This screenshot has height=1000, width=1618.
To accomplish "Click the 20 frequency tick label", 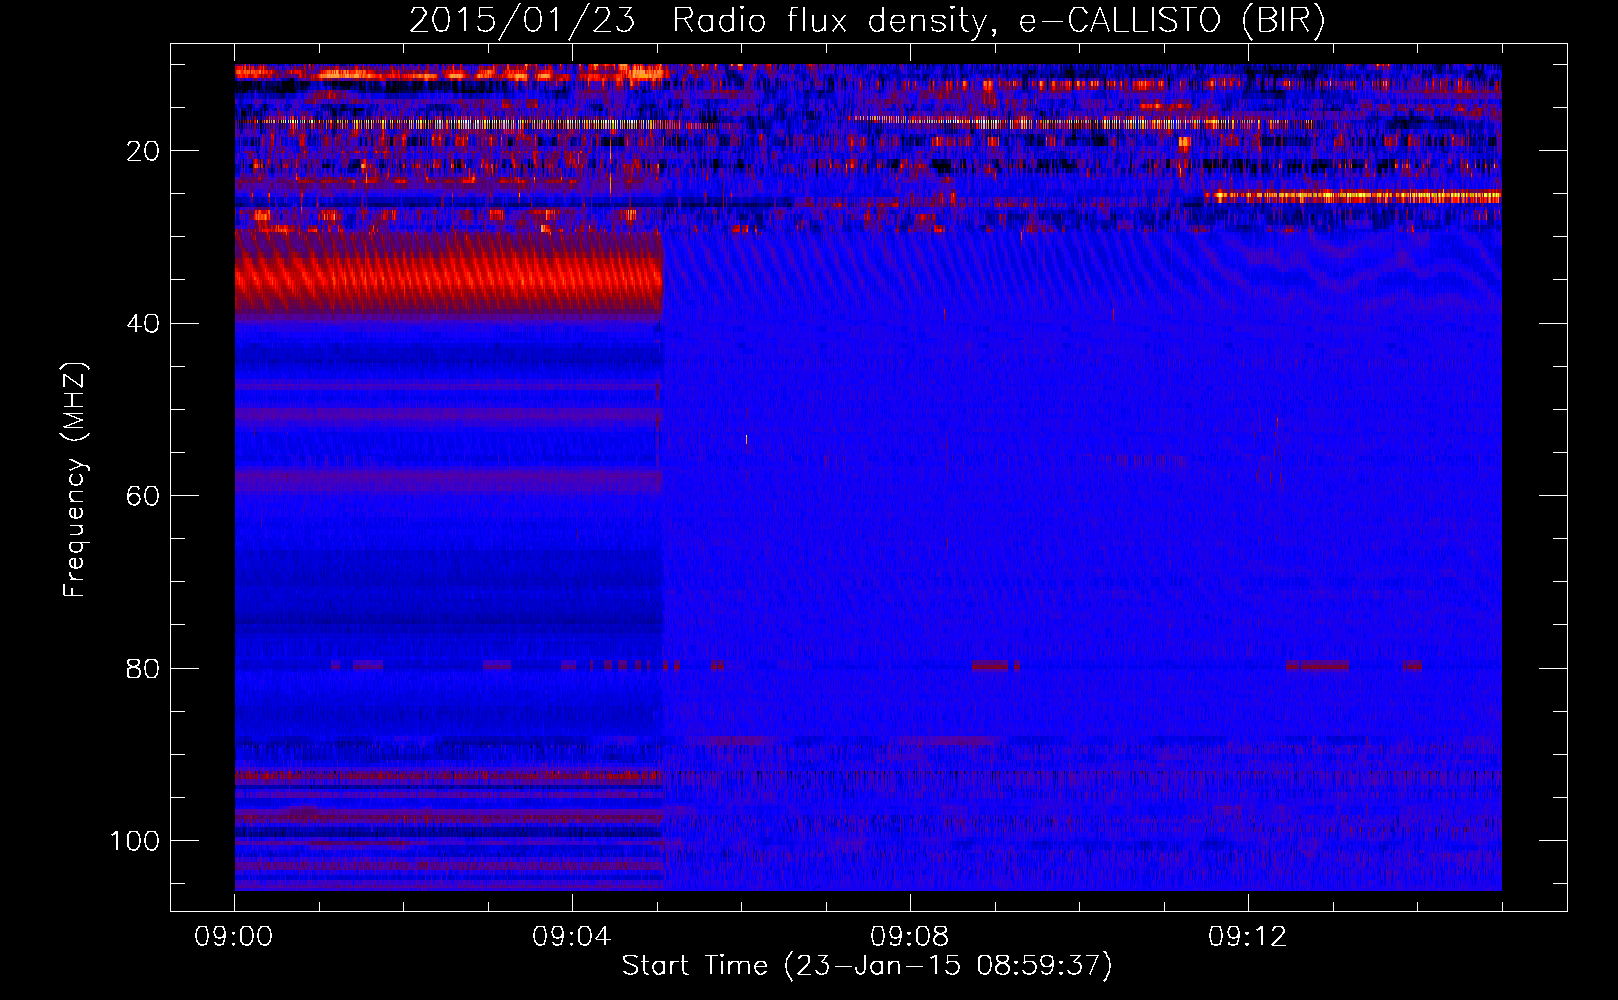I will 143,151.
